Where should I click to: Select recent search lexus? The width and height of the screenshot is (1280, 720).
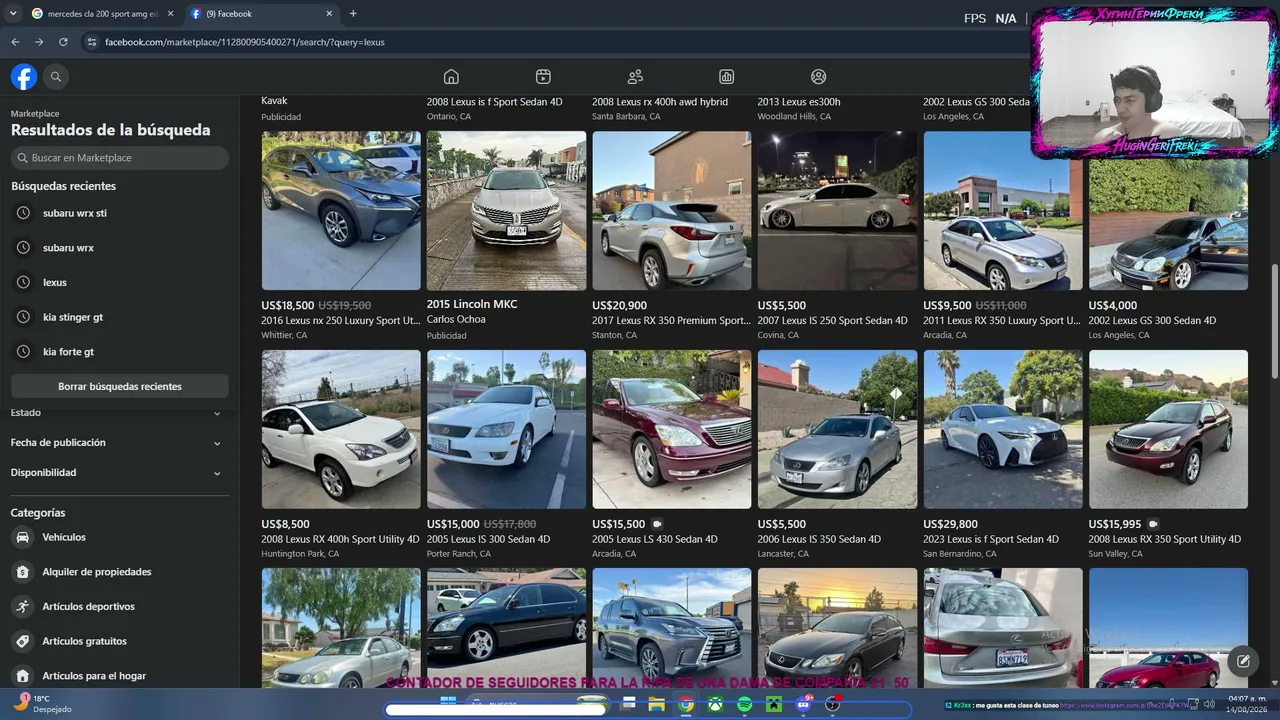point(119,283)
